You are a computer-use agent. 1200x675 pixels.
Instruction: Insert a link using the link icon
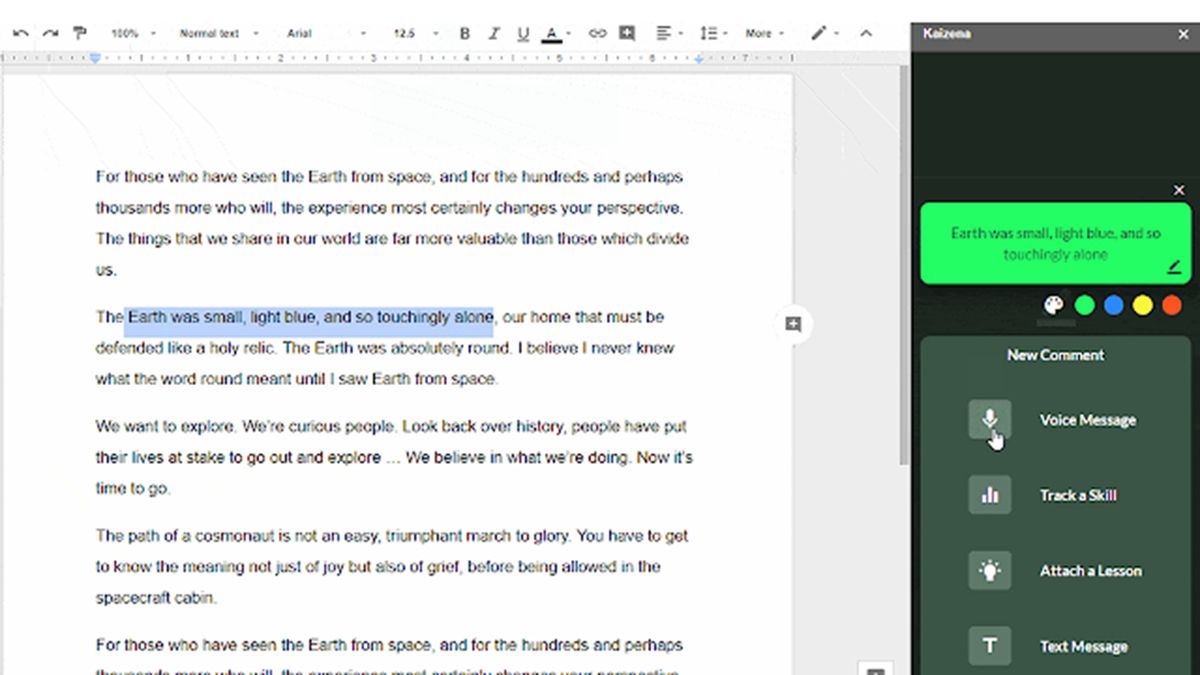click(598, 33)
